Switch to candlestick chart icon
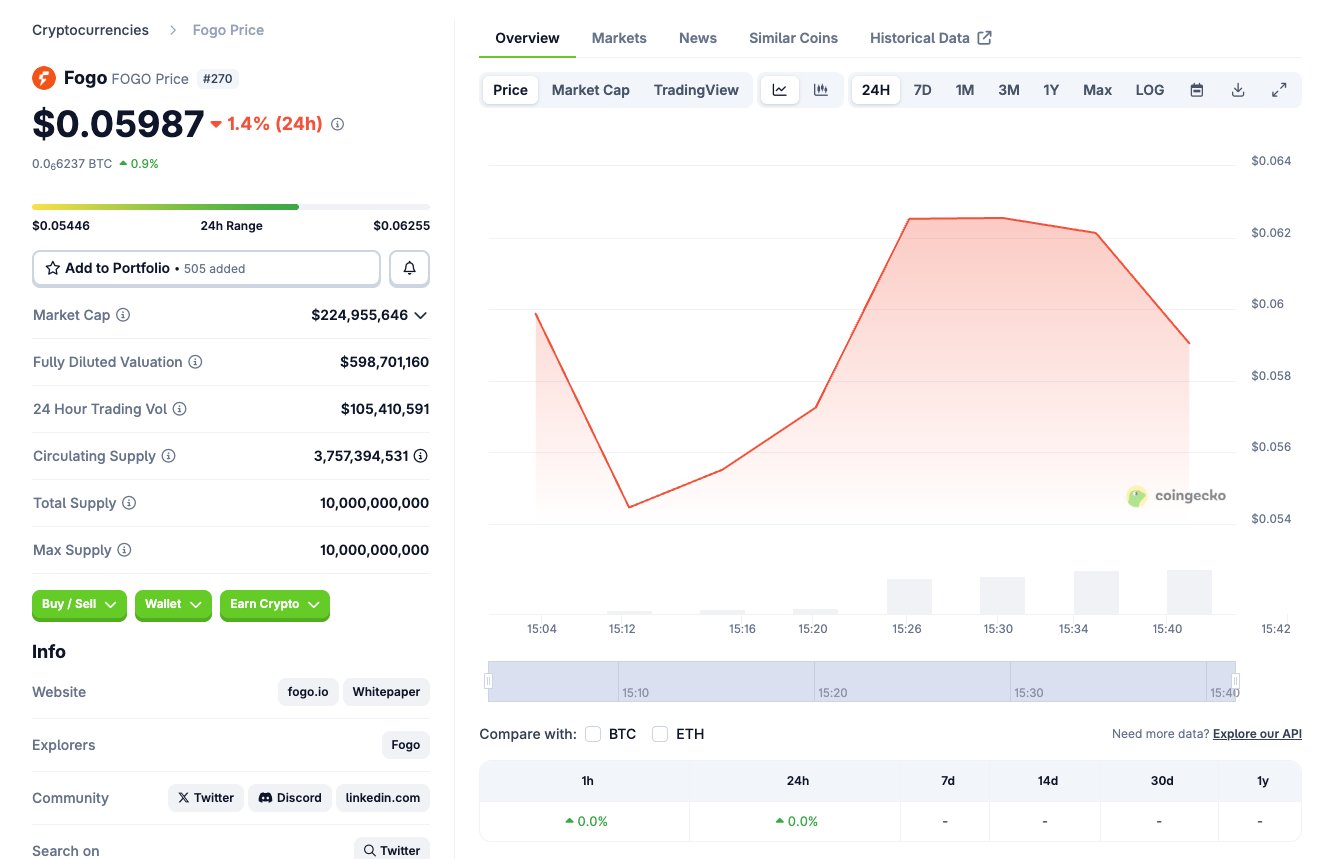Image resolution: width=1329 pixels, height=859 pixels. (x=821, y=90)
